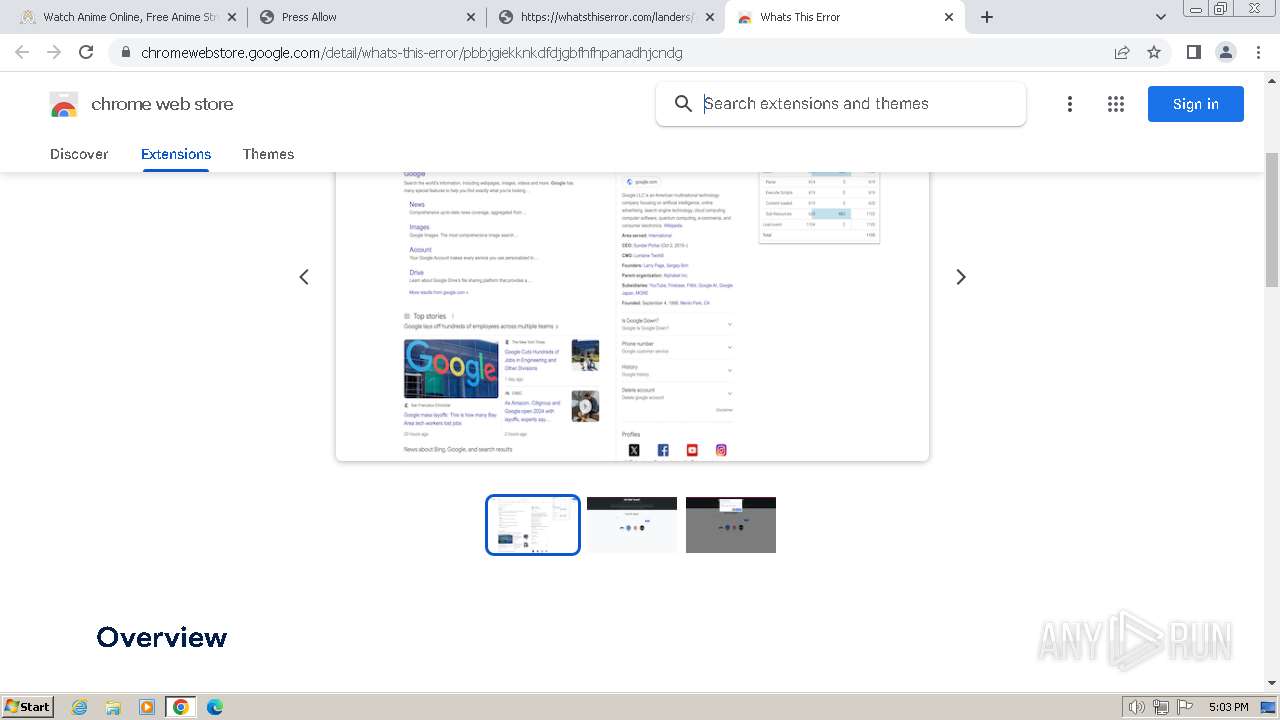Screen dimensions: 1280x720
Task: Show previous screenshot with left chevron
Action: (304, 277)
